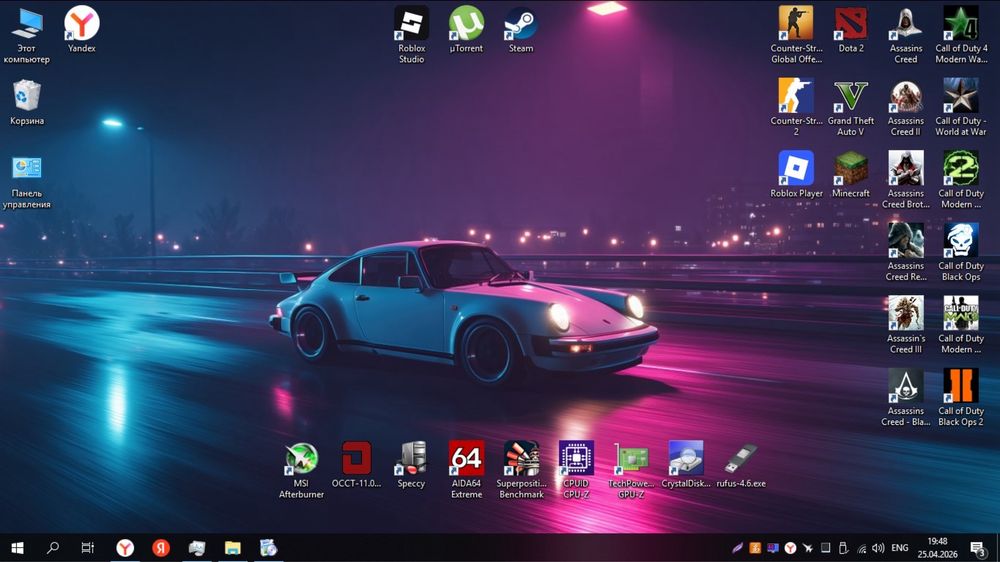Open the disc-and-box taskbar app

pos(268,547)
